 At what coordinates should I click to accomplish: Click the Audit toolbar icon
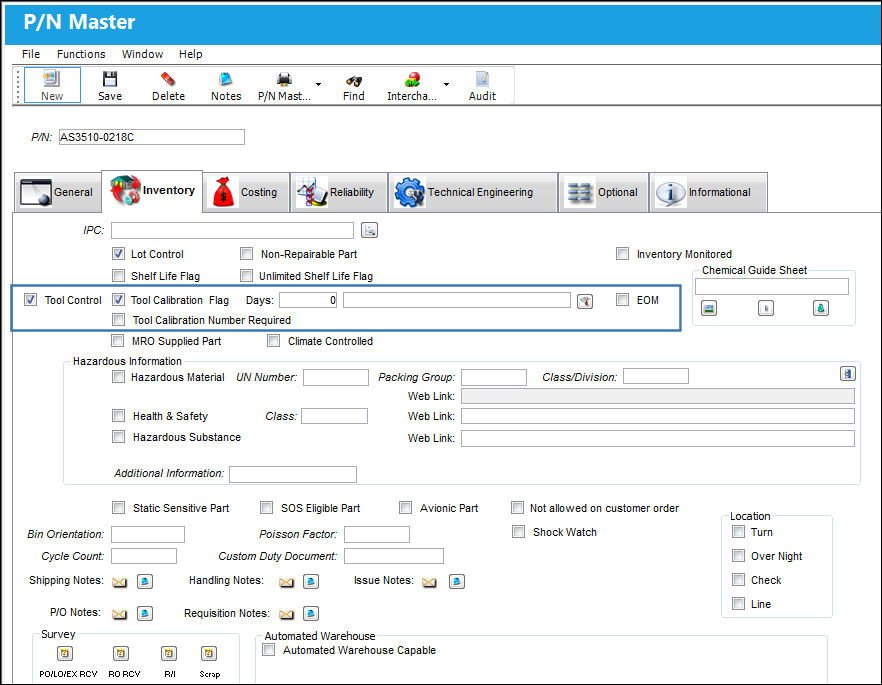click(x=482, y=79)
